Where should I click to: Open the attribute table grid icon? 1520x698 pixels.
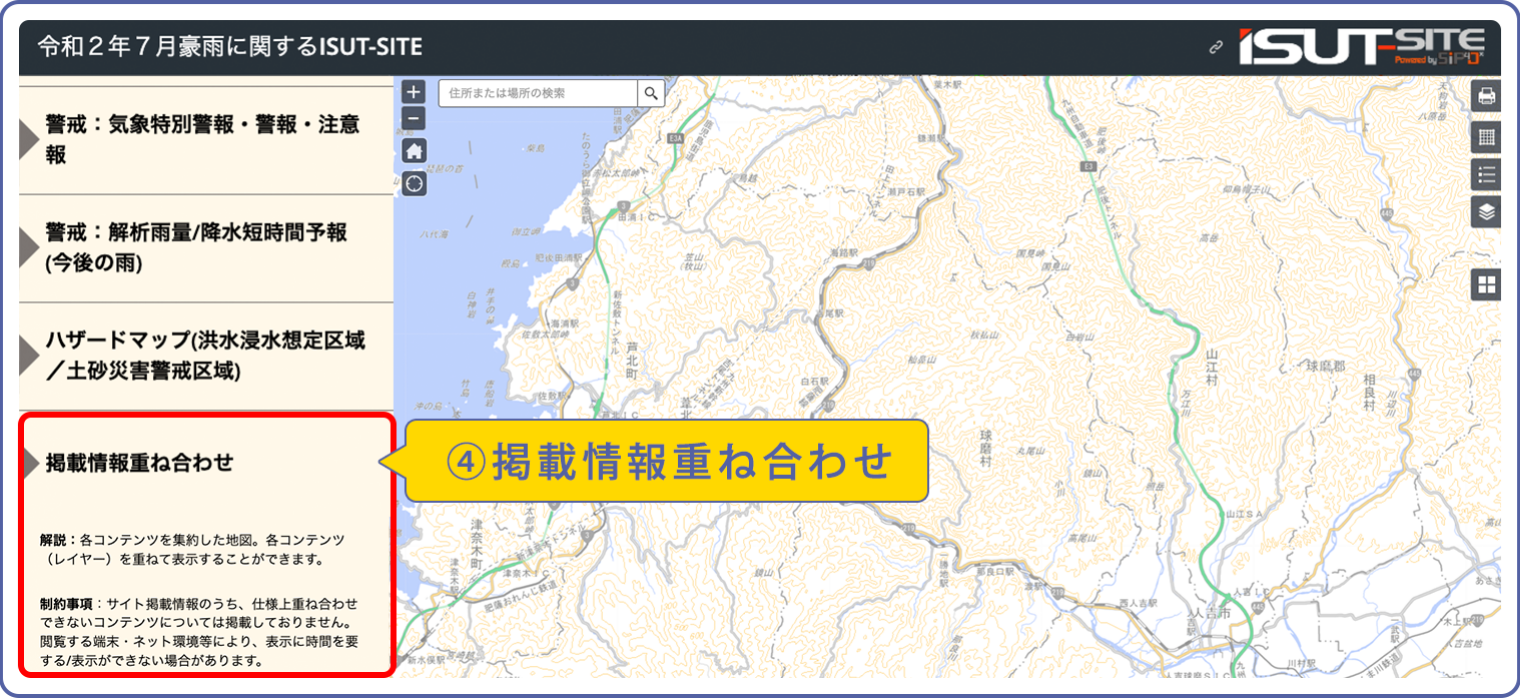tap(1486, 136)
